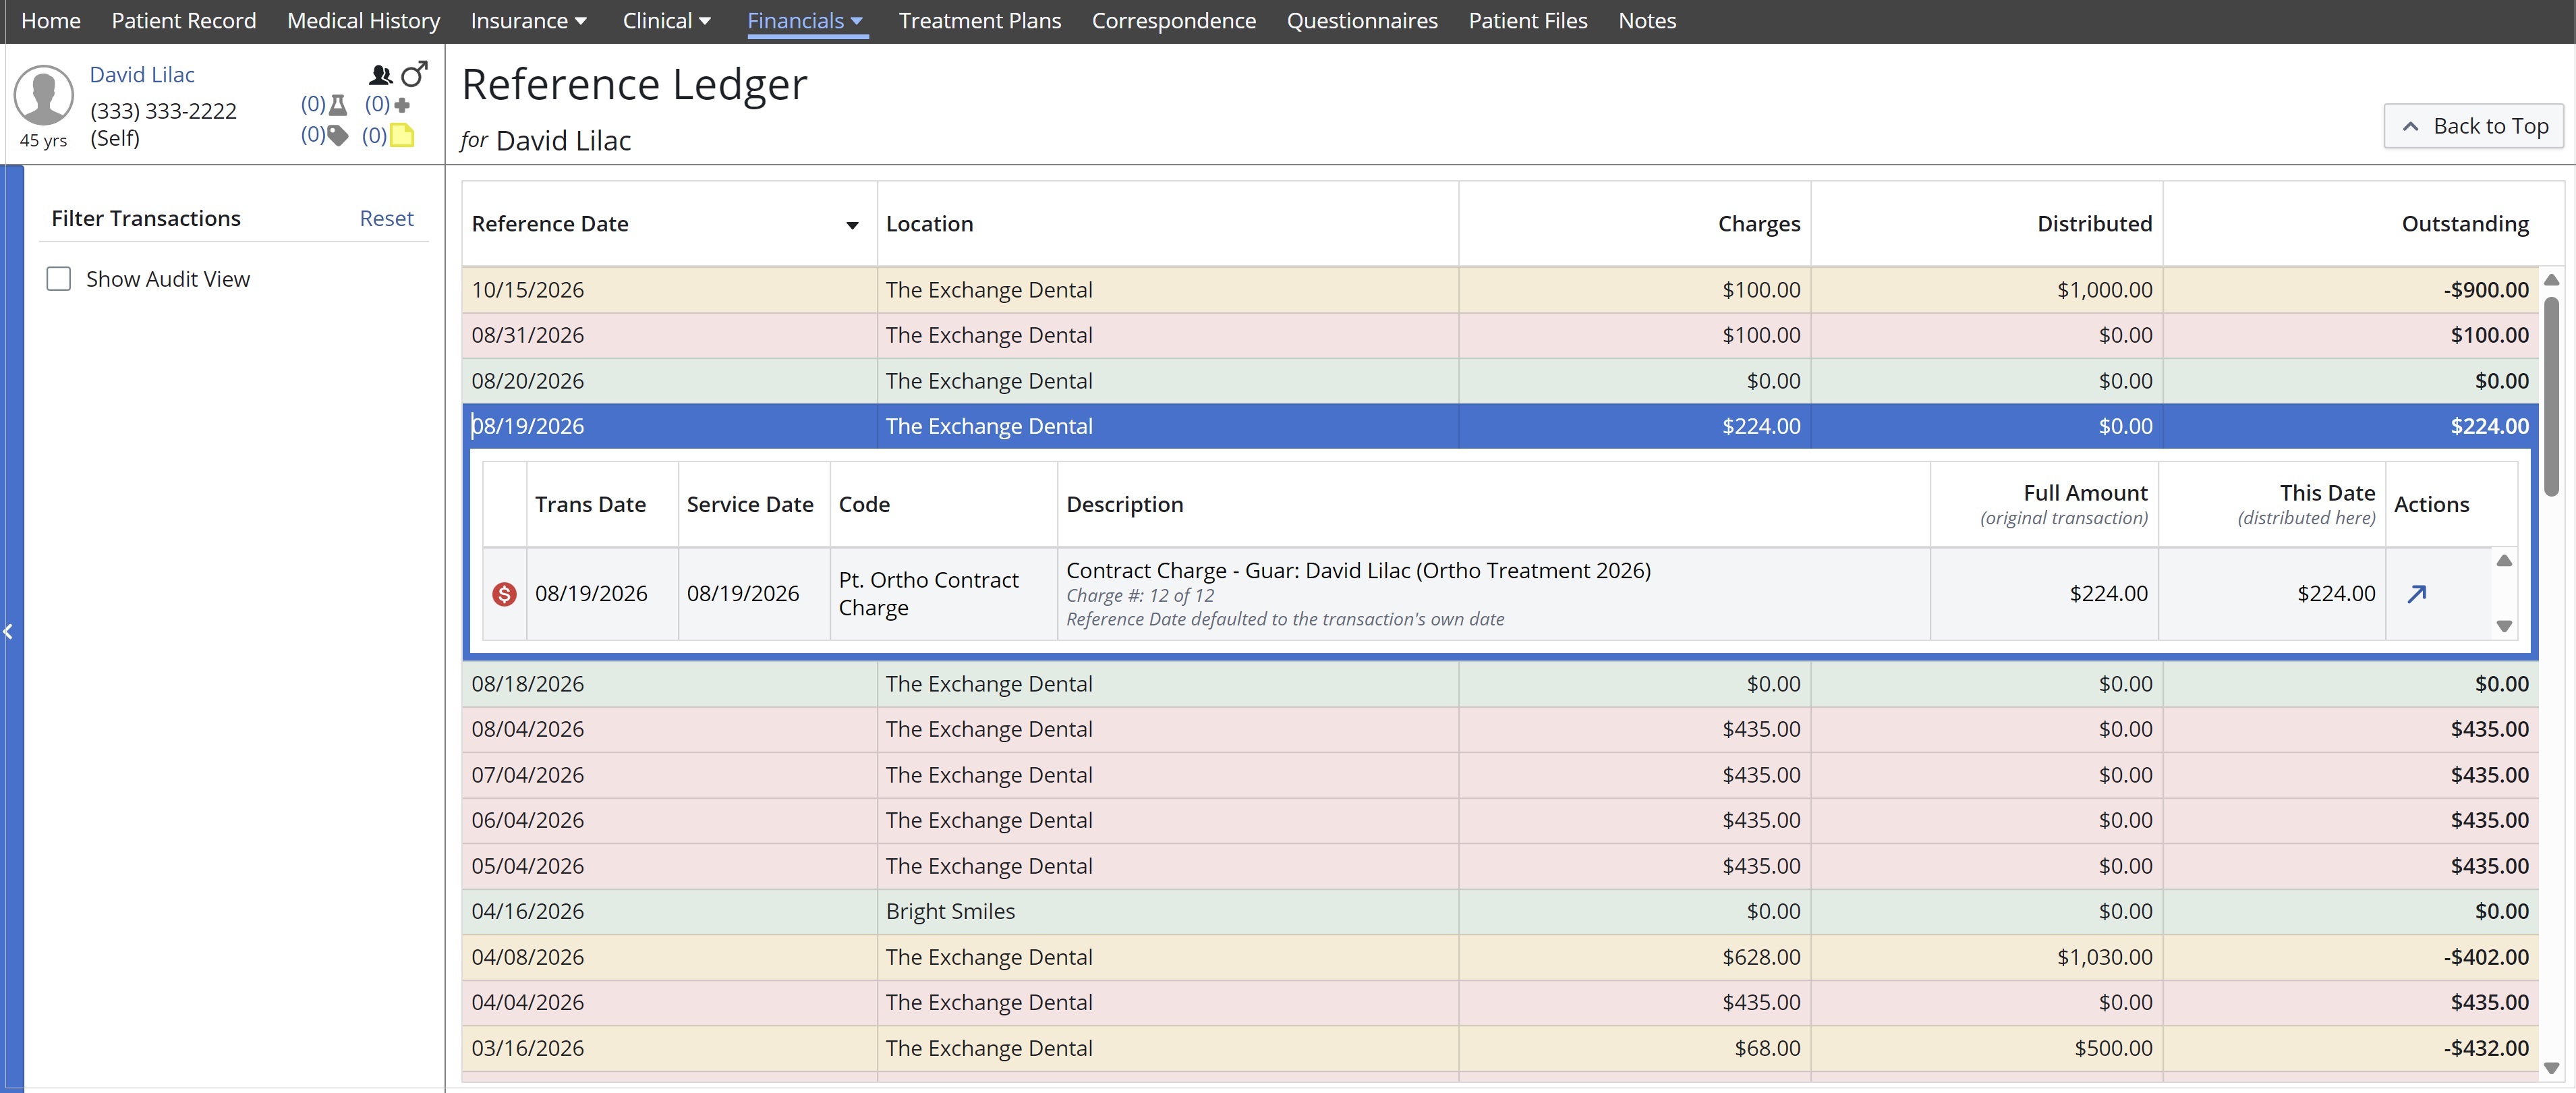Image resolution: width=2576 pixels, height=1093 pixels.
Task: Collapse the 08/19/2026 ledger row
Action: [x=1500, y=426]
